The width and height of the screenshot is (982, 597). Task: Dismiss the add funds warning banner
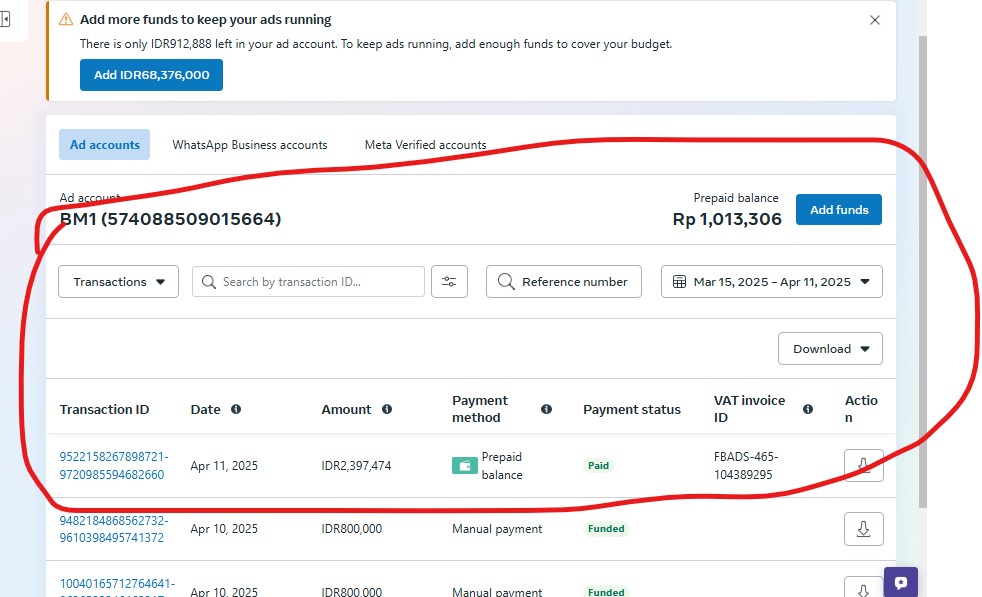coord(875,20)
